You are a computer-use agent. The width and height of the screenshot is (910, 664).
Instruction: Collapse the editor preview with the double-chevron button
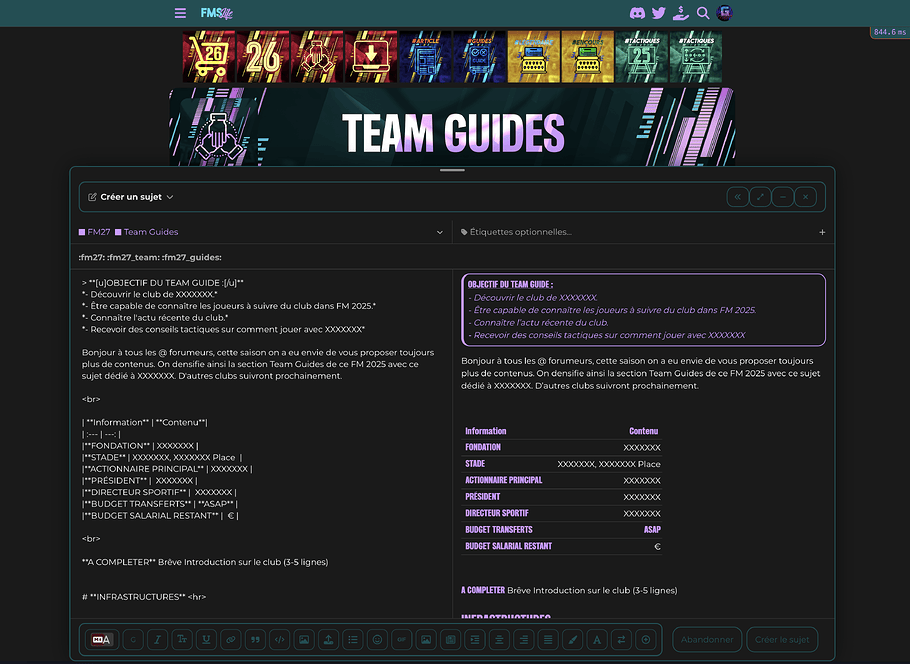[x=738, y=197]
